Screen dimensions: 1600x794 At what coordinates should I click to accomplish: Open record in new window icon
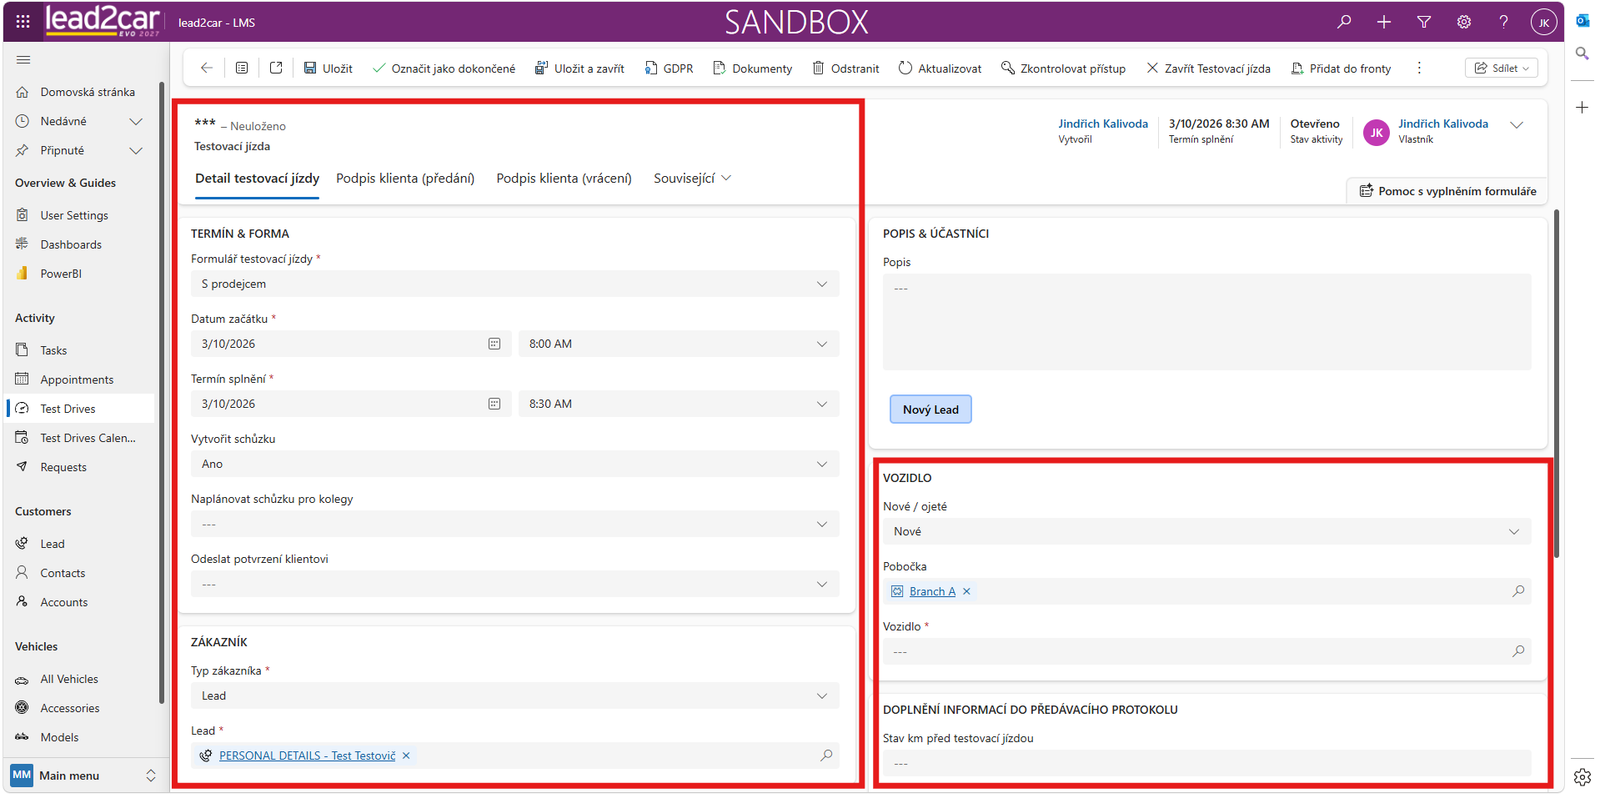point(276,68)
